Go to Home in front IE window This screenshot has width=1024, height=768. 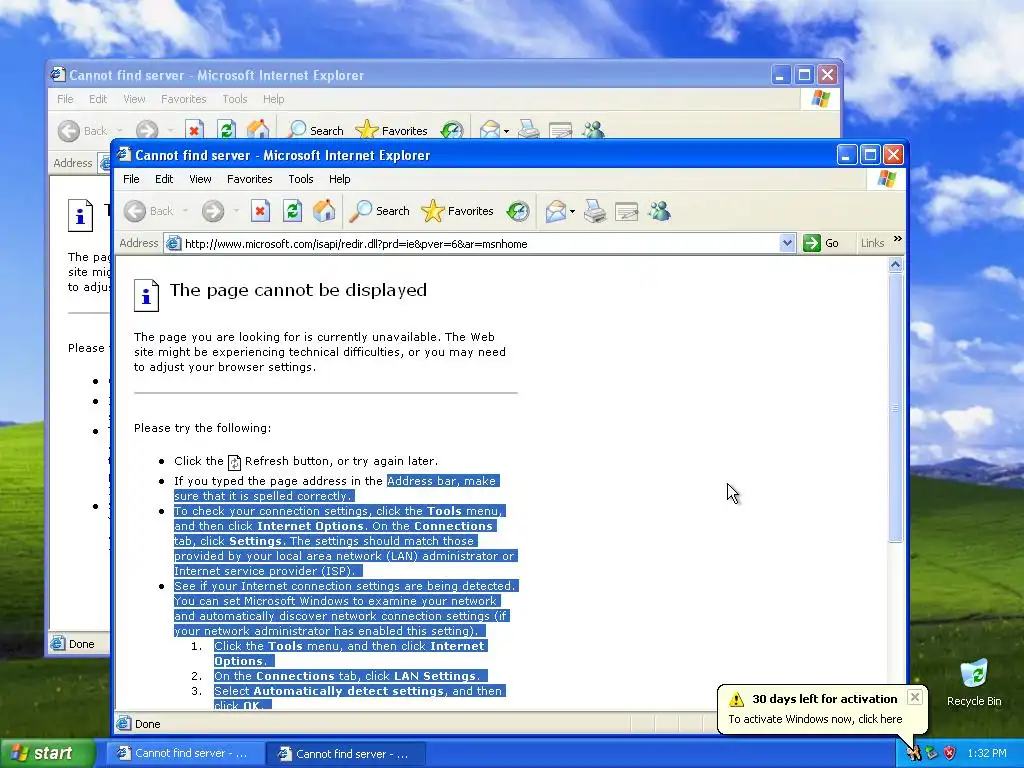point(324,211)
